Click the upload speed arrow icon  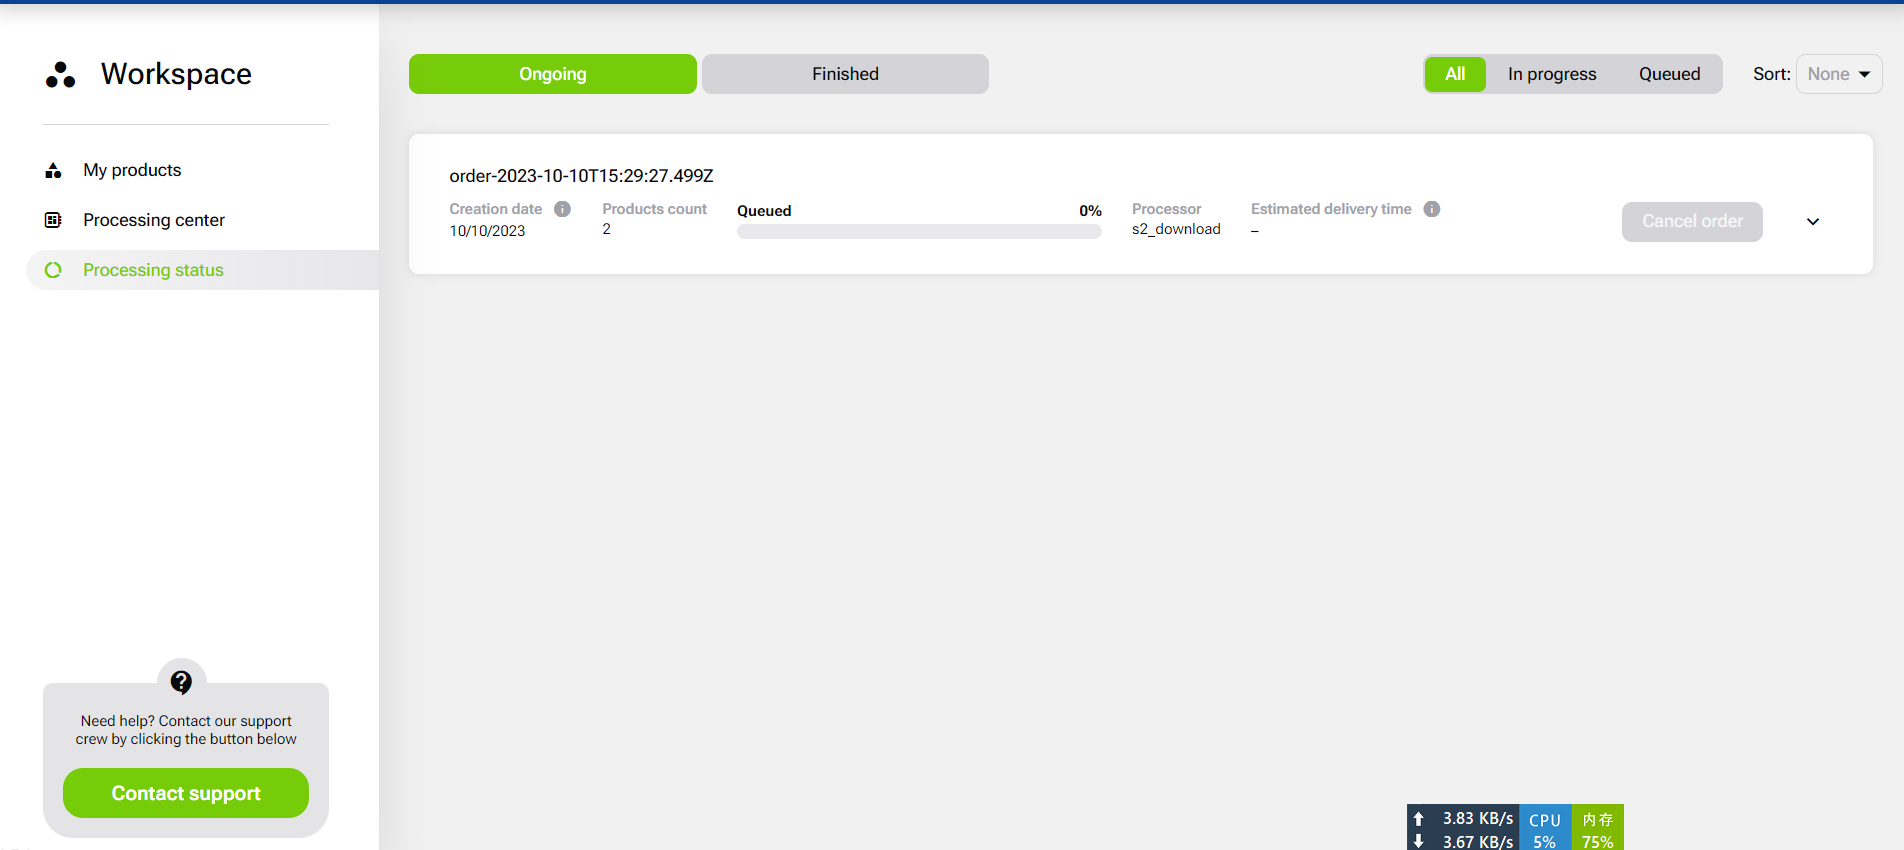click(1418, 818)
